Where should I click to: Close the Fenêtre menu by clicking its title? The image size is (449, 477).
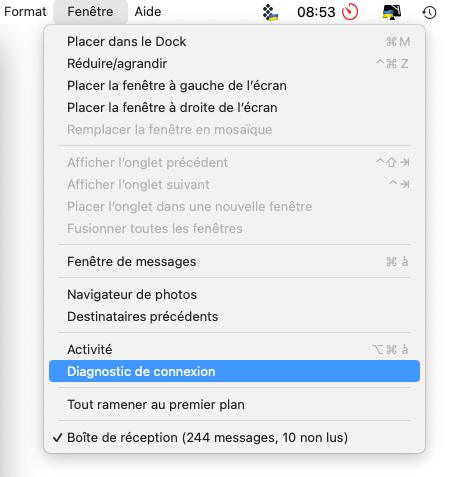(90, 12)
